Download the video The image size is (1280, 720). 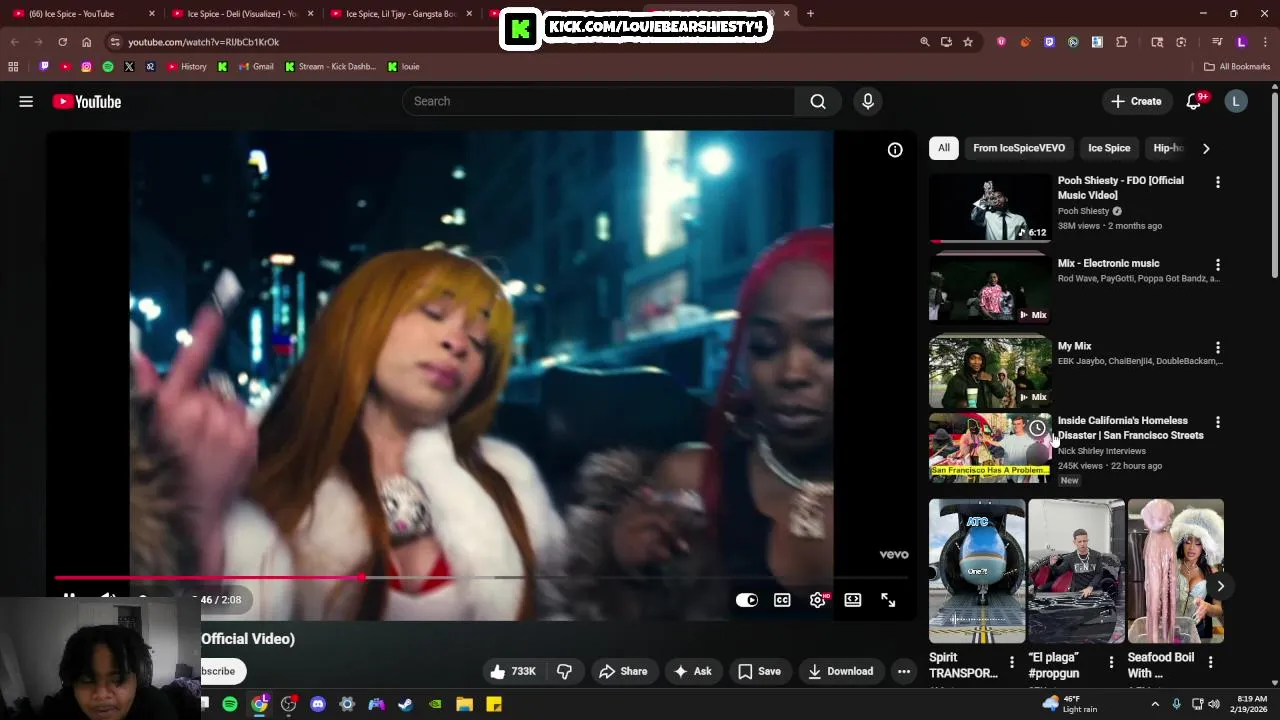tap(840, 671)
